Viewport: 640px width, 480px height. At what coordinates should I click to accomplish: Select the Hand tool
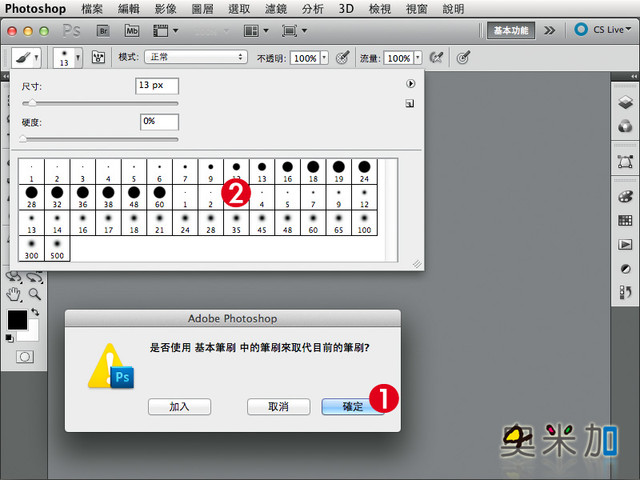click(x=14, y=294)
